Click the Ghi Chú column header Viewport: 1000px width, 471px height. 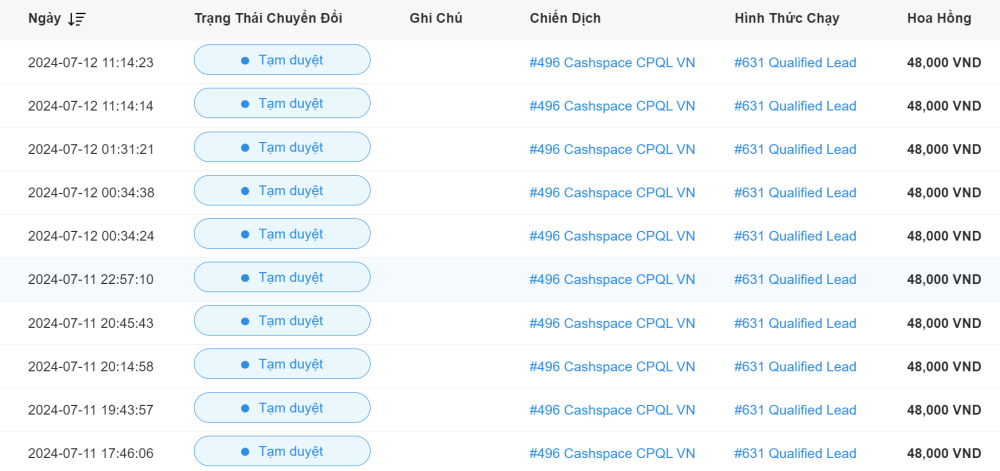436,19
